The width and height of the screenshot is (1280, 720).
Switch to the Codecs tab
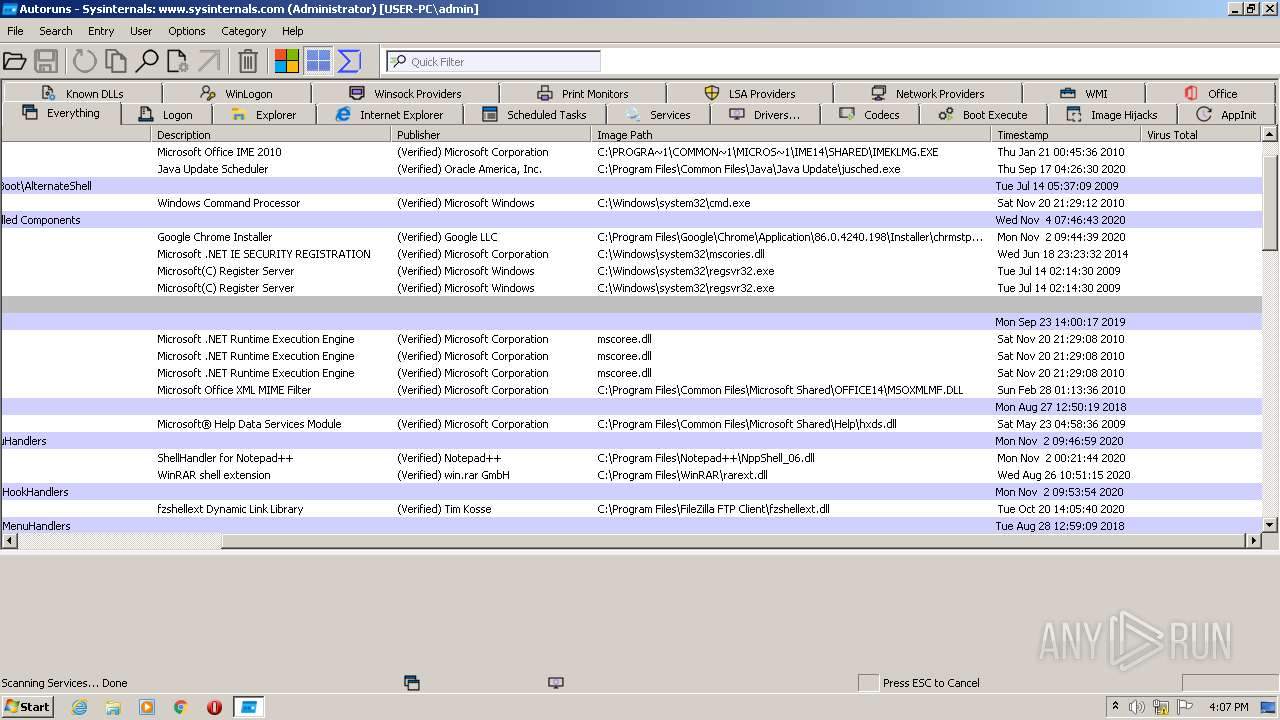click(x=870, y=115)
